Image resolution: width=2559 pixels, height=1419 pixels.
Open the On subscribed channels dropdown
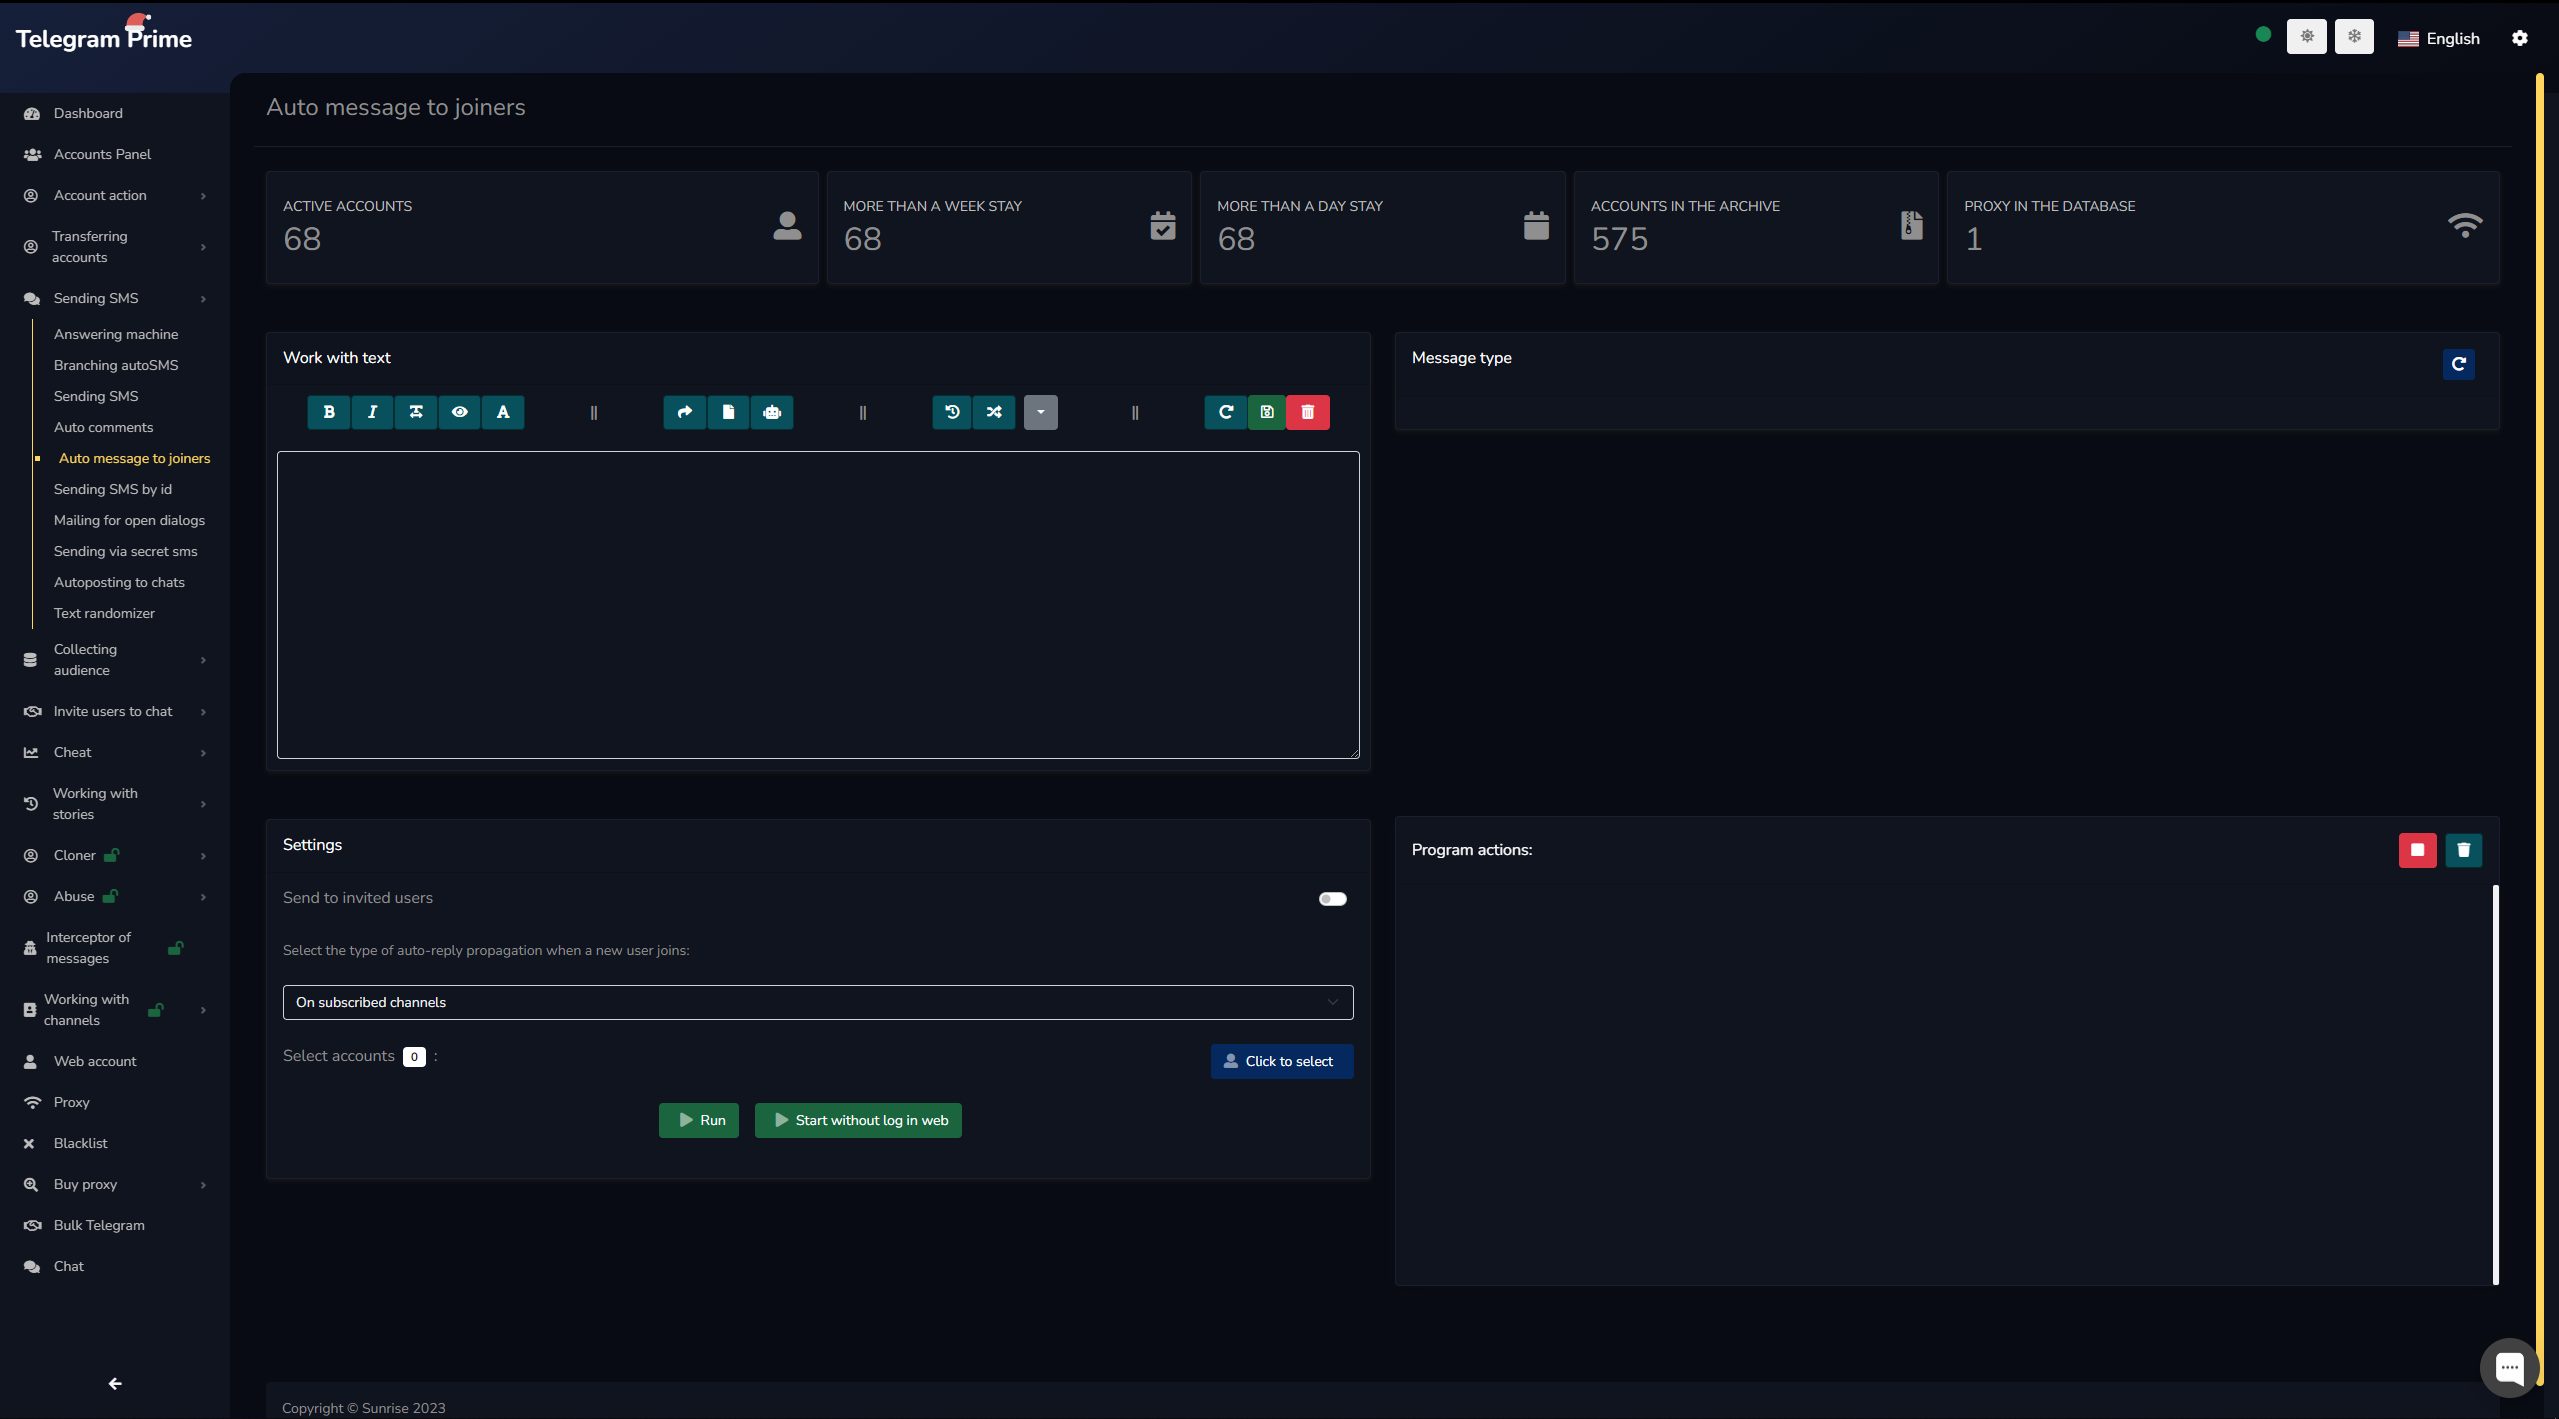[x=817, y=1002]
